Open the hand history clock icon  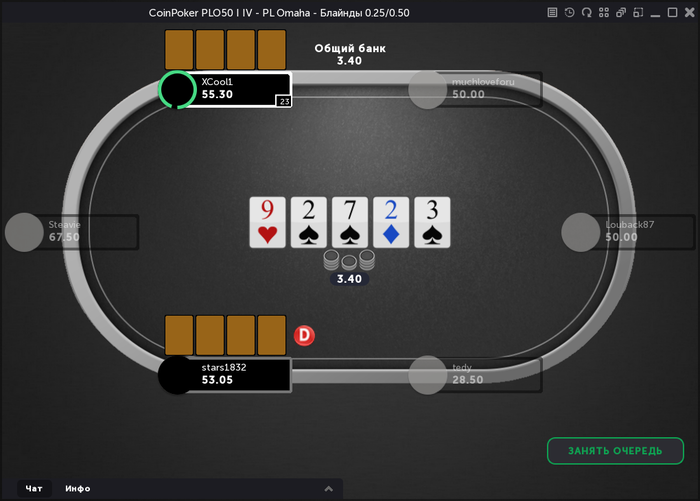[569, 13]
